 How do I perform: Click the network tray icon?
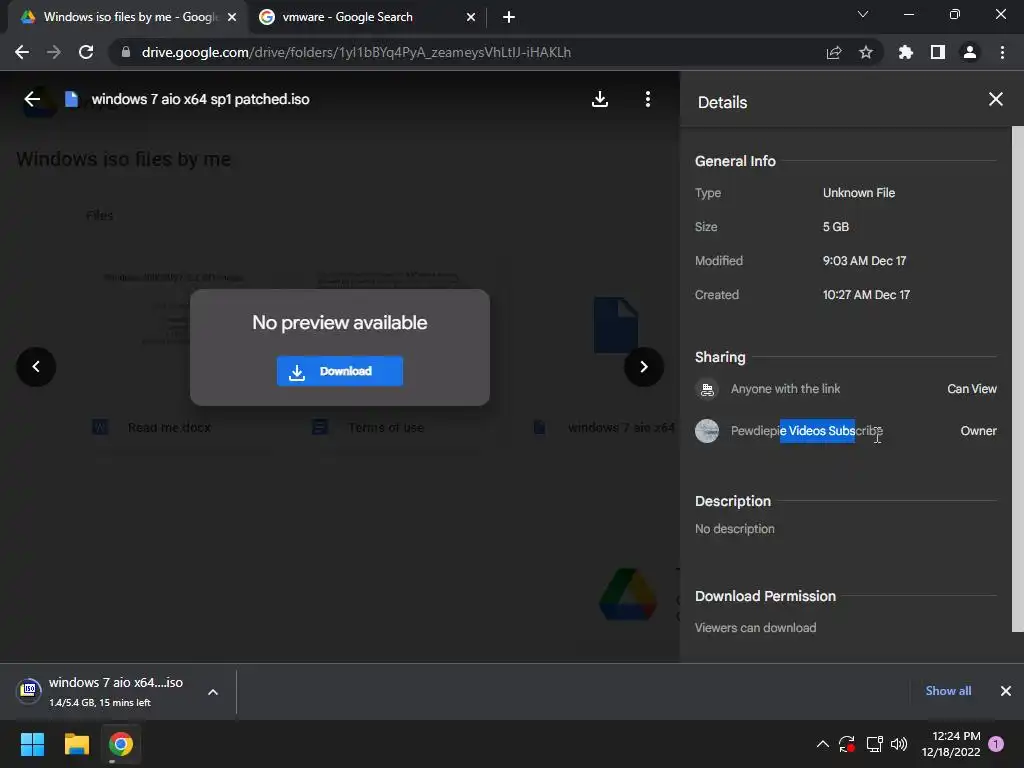[x=874, y=744]
